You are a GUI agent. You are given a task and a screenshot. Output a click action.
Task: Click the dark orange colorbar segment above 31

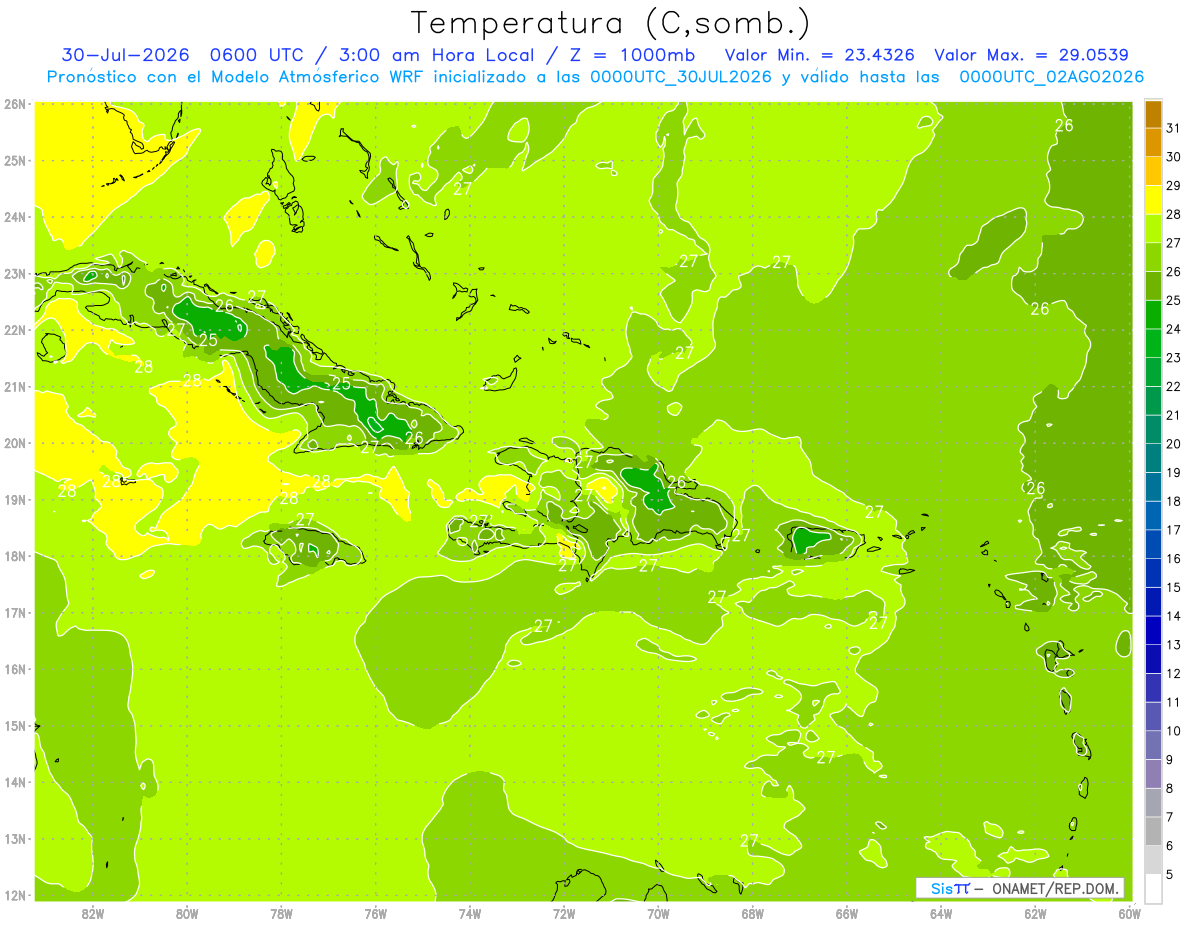click(x=1152, y=115)
